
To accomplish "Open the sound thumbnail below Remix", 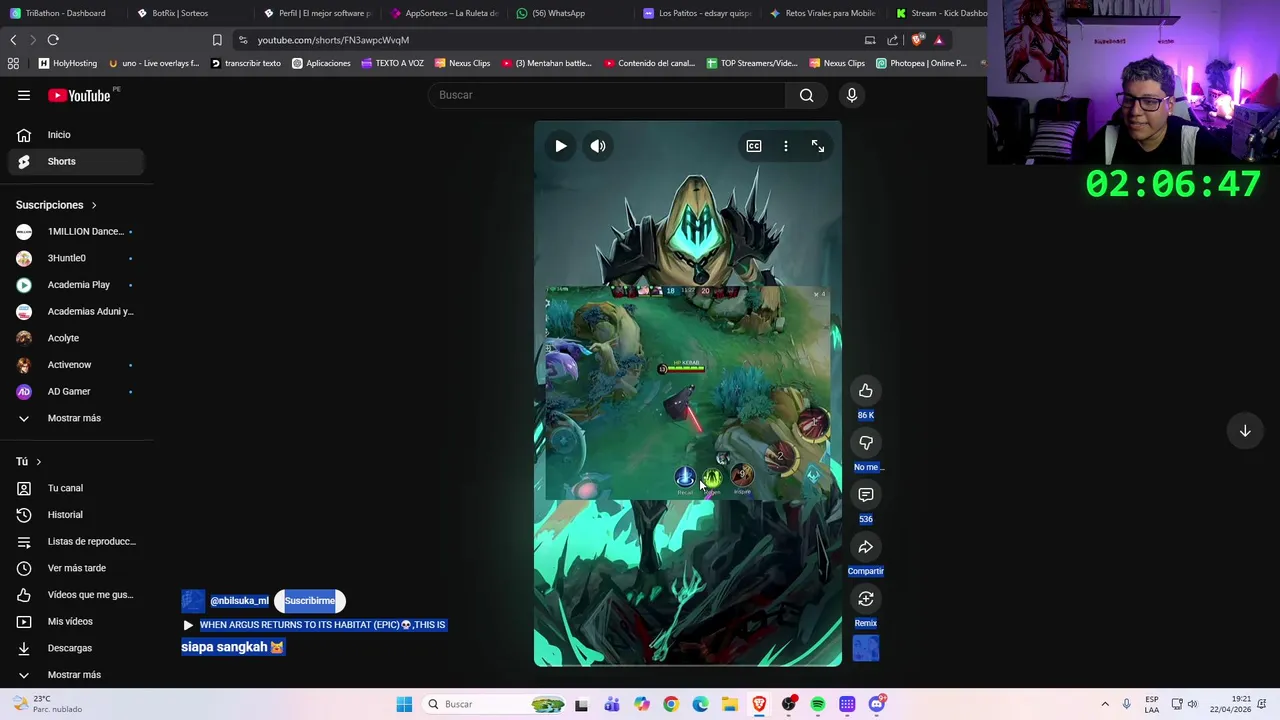I will [866, 649].
